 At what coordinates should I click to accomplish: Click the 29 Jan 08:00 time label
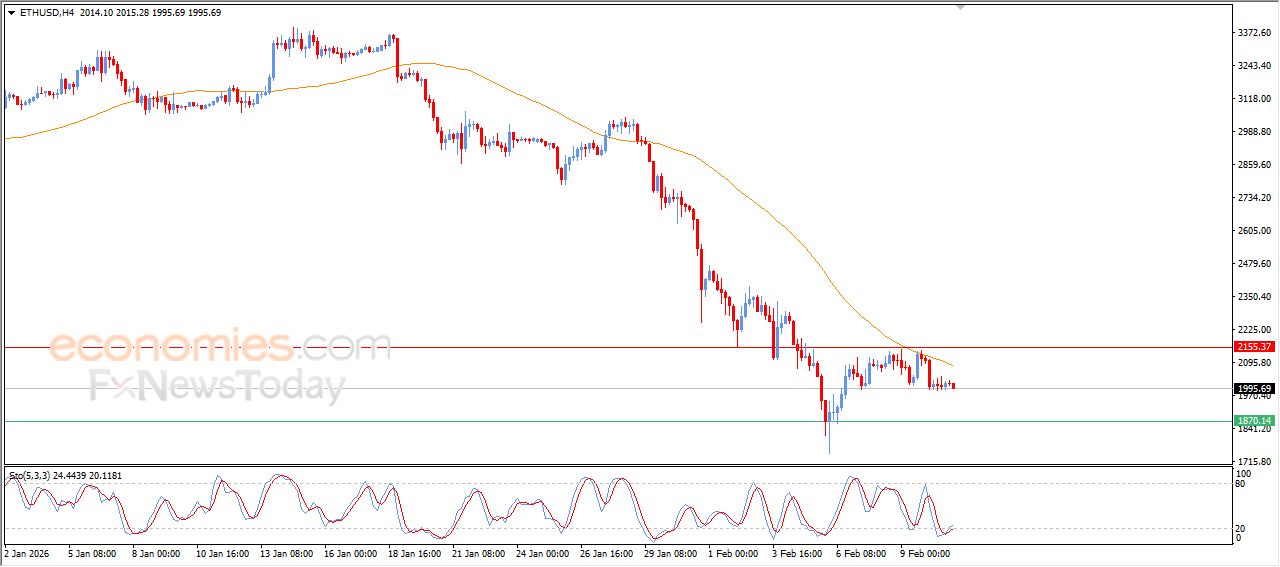(670, 552)
